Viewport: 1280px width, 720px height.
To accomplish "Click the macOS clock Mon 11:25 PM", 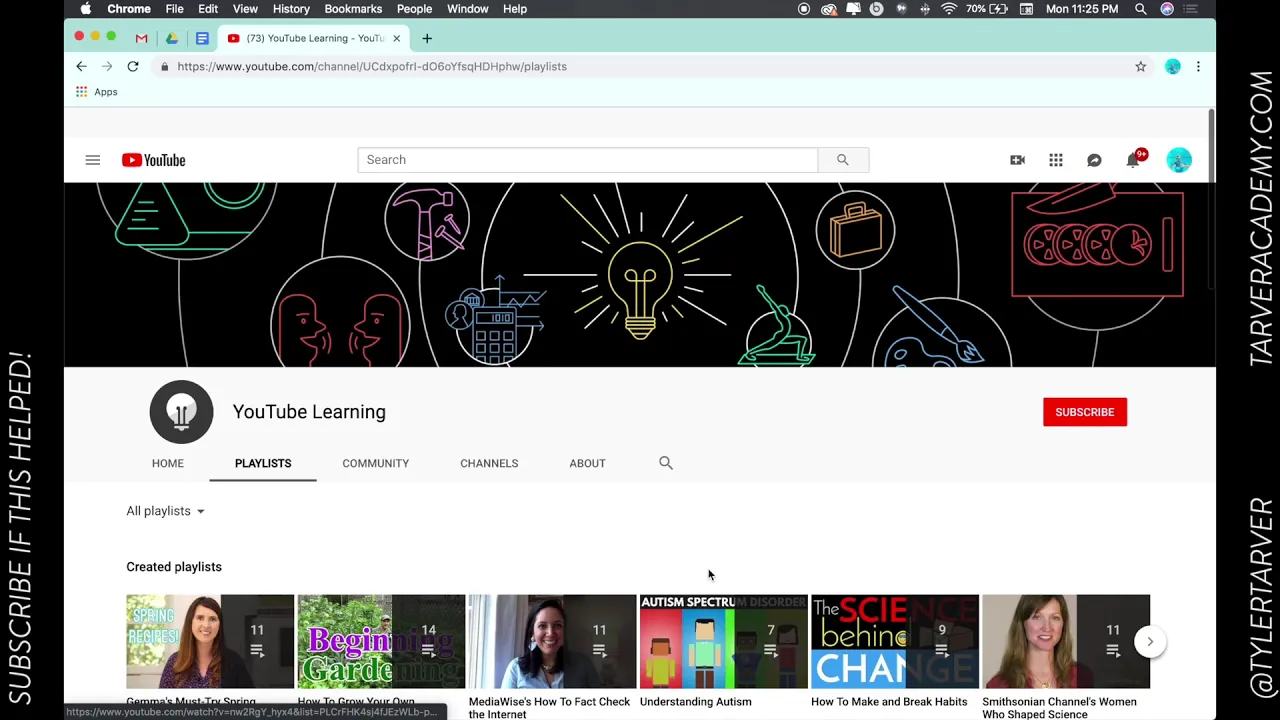I will pos(1082,9).
